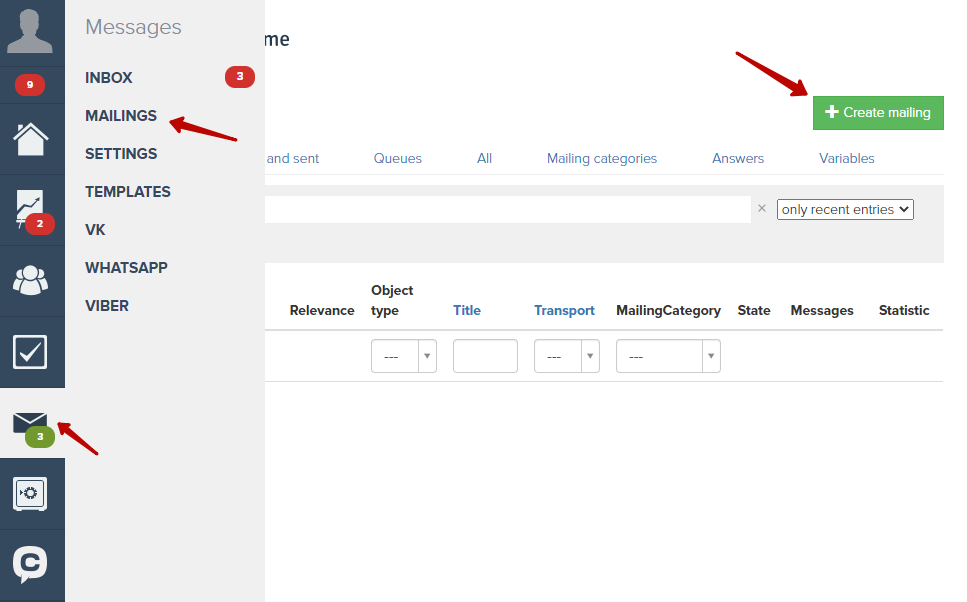This screenshot has width=967, height=602.
Task: Click the State column header
Action: pyautogui.click(x=754, y=310)
